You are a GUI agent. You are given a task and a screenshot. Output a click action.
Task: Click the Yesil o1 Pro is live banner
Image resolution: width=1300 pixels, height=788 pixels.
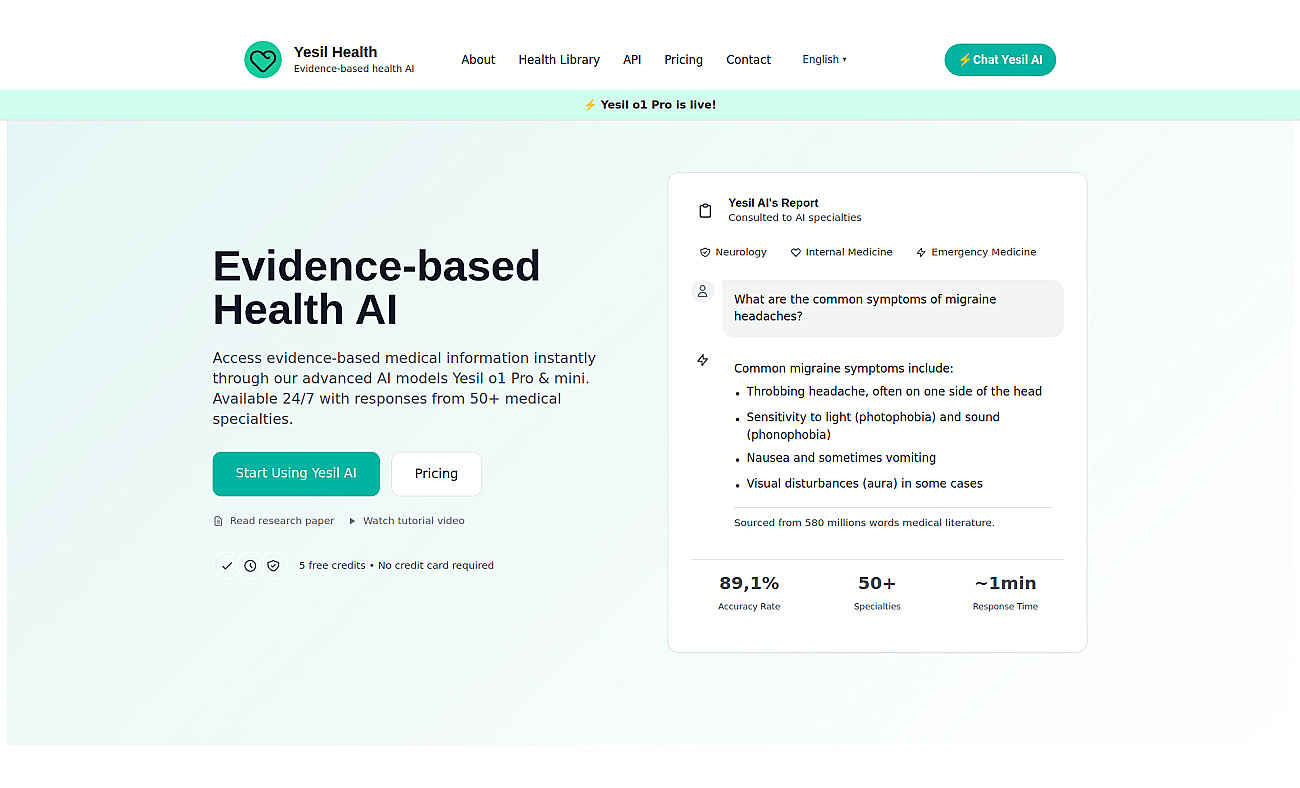650,105
